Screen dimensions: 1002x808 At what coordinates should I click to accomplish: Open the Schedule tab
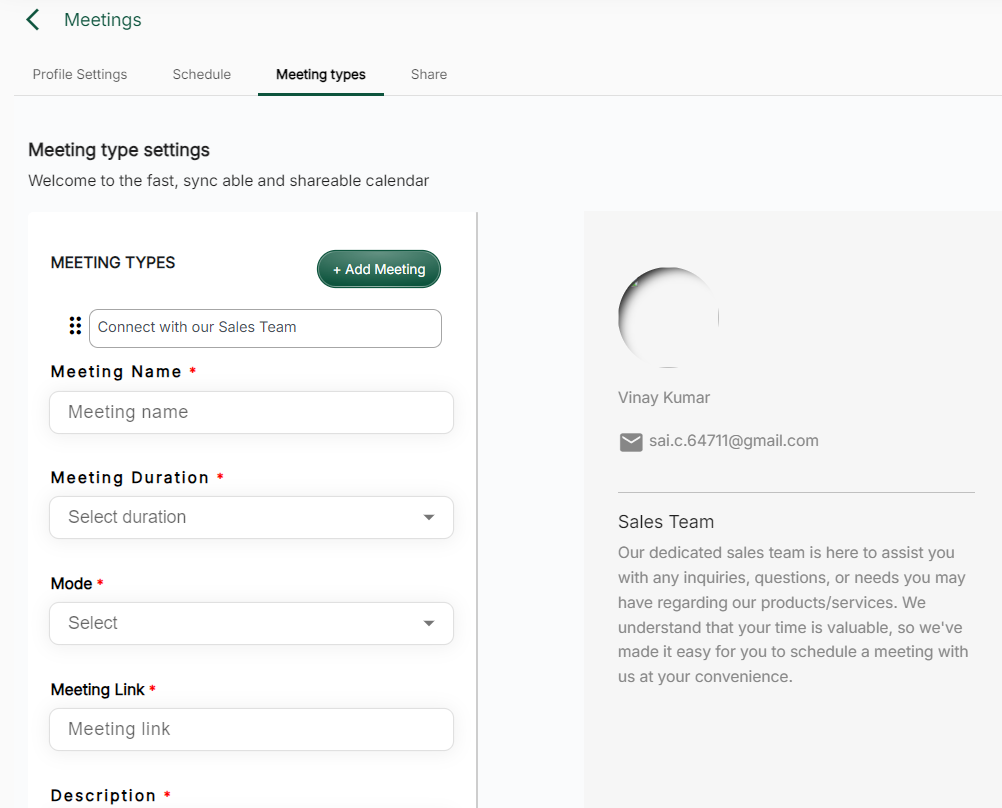click(201, 74)
